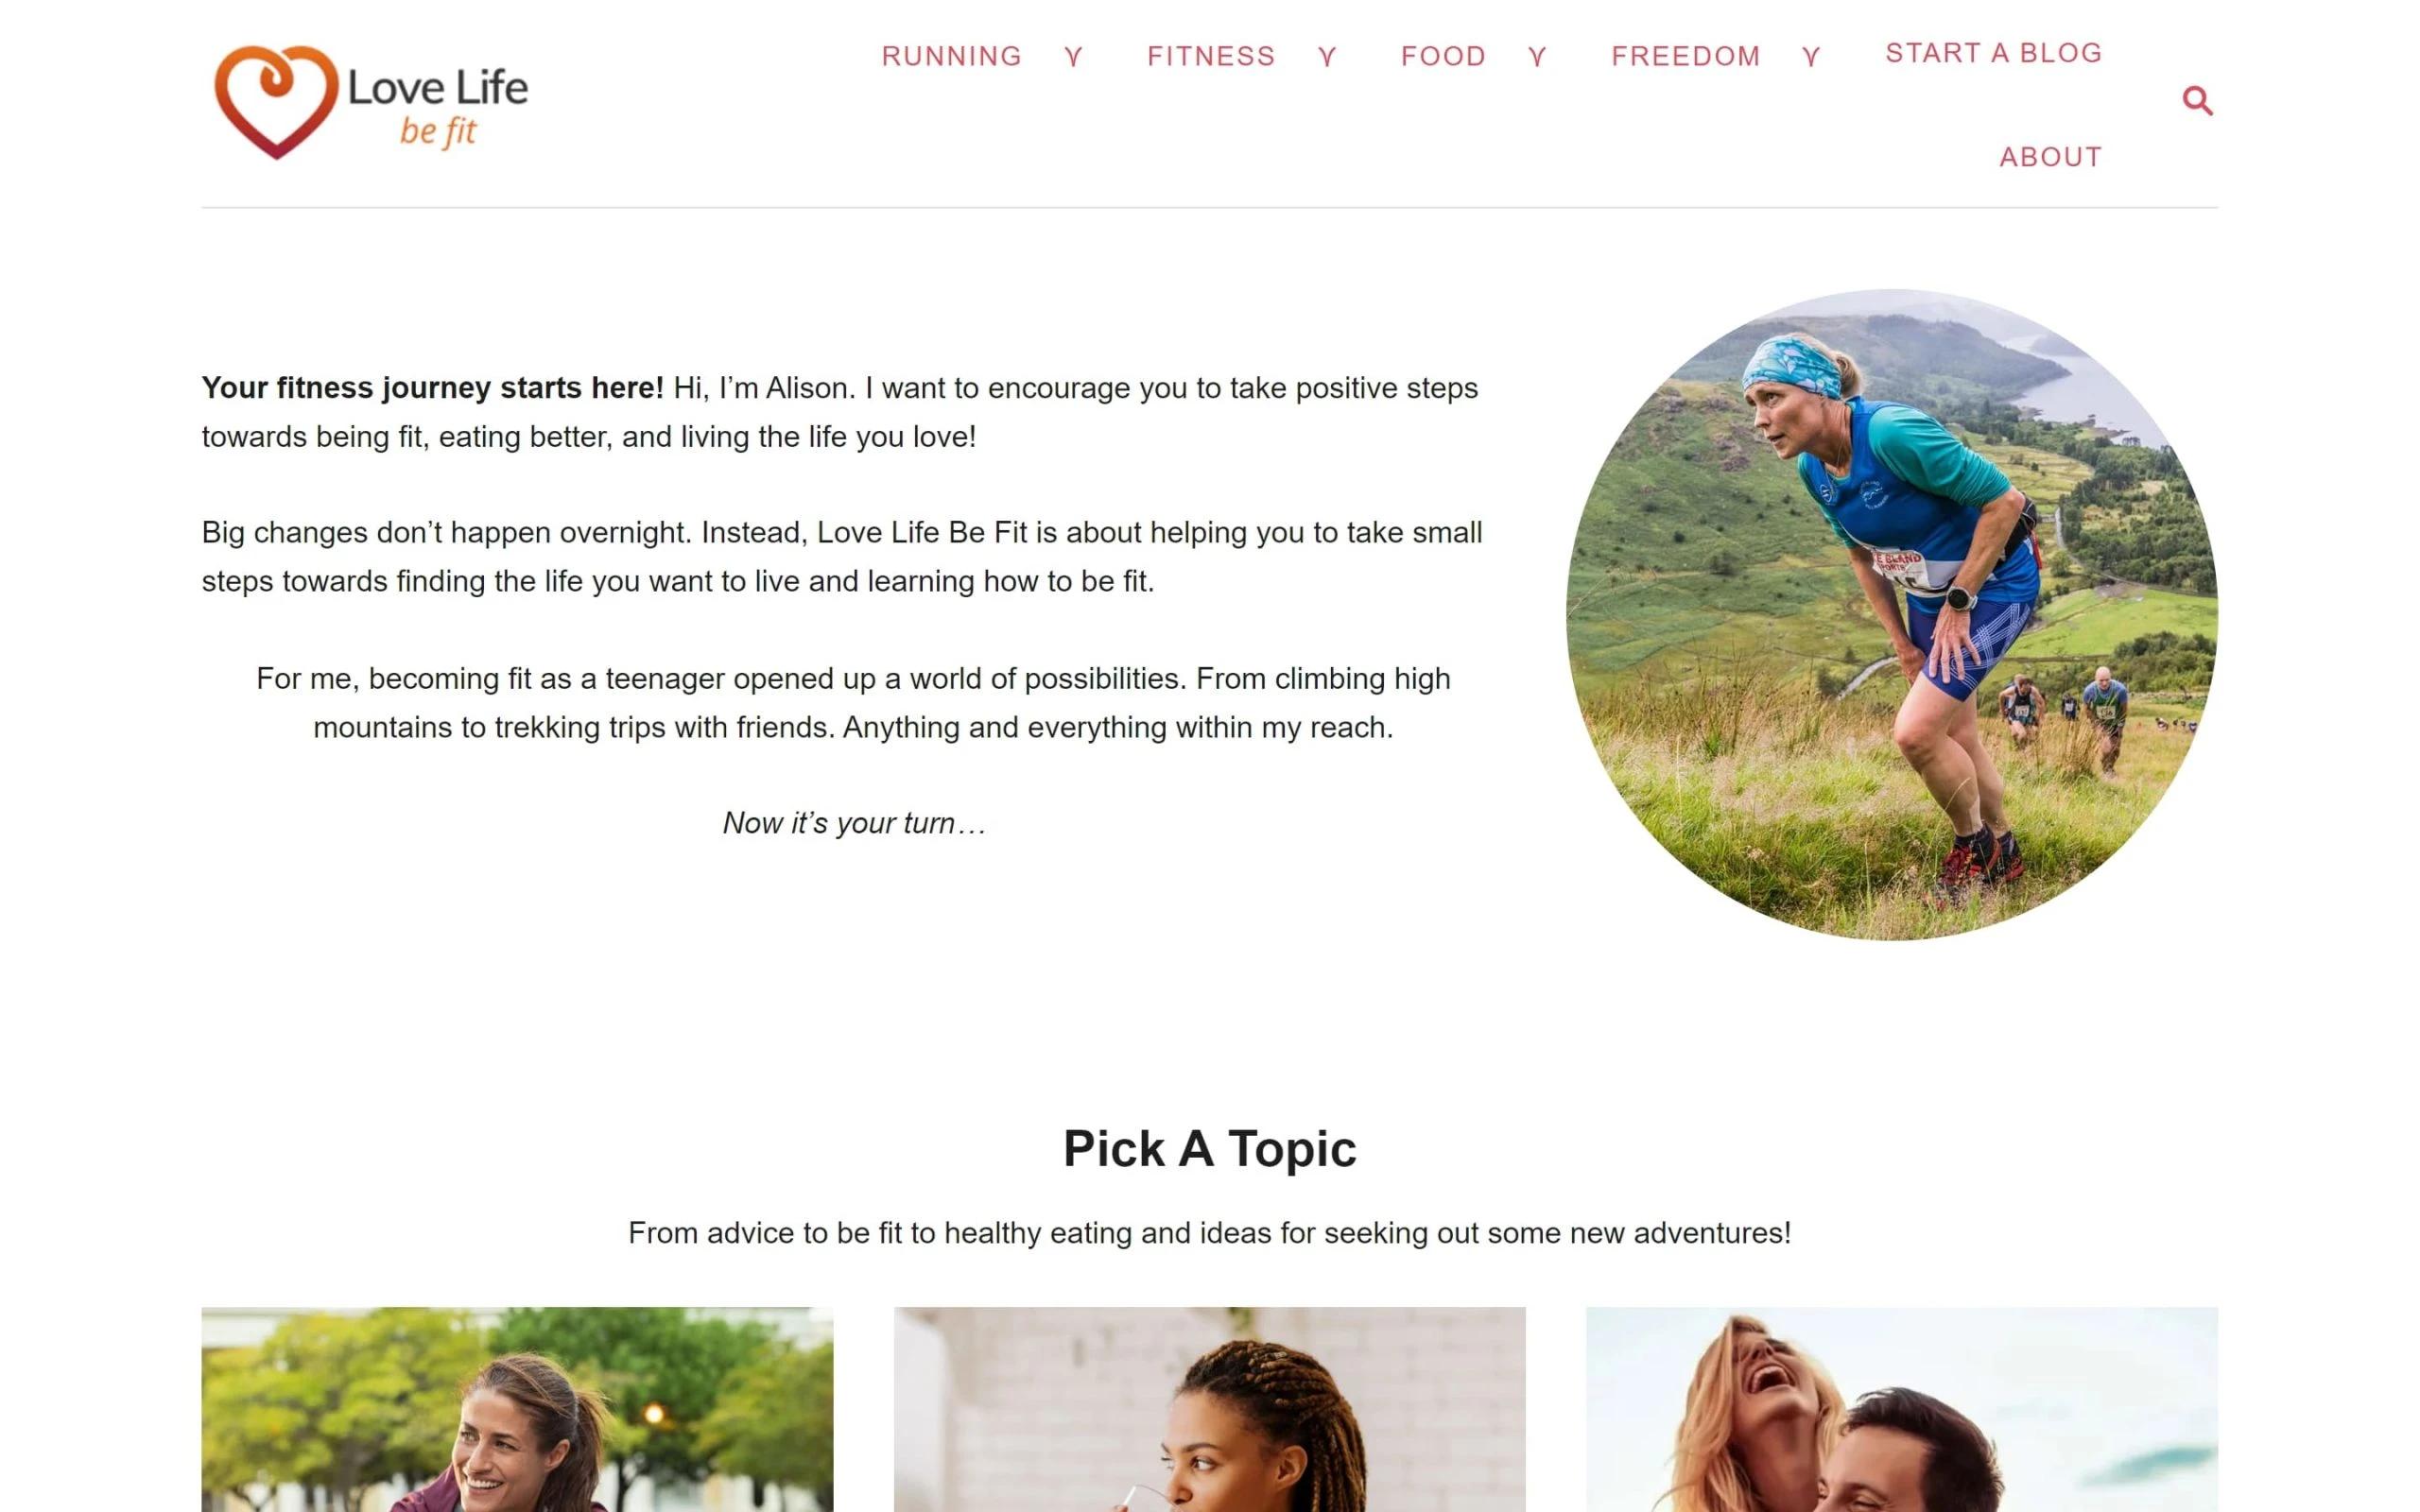Open the Fitness menu item

point(1211,56)
